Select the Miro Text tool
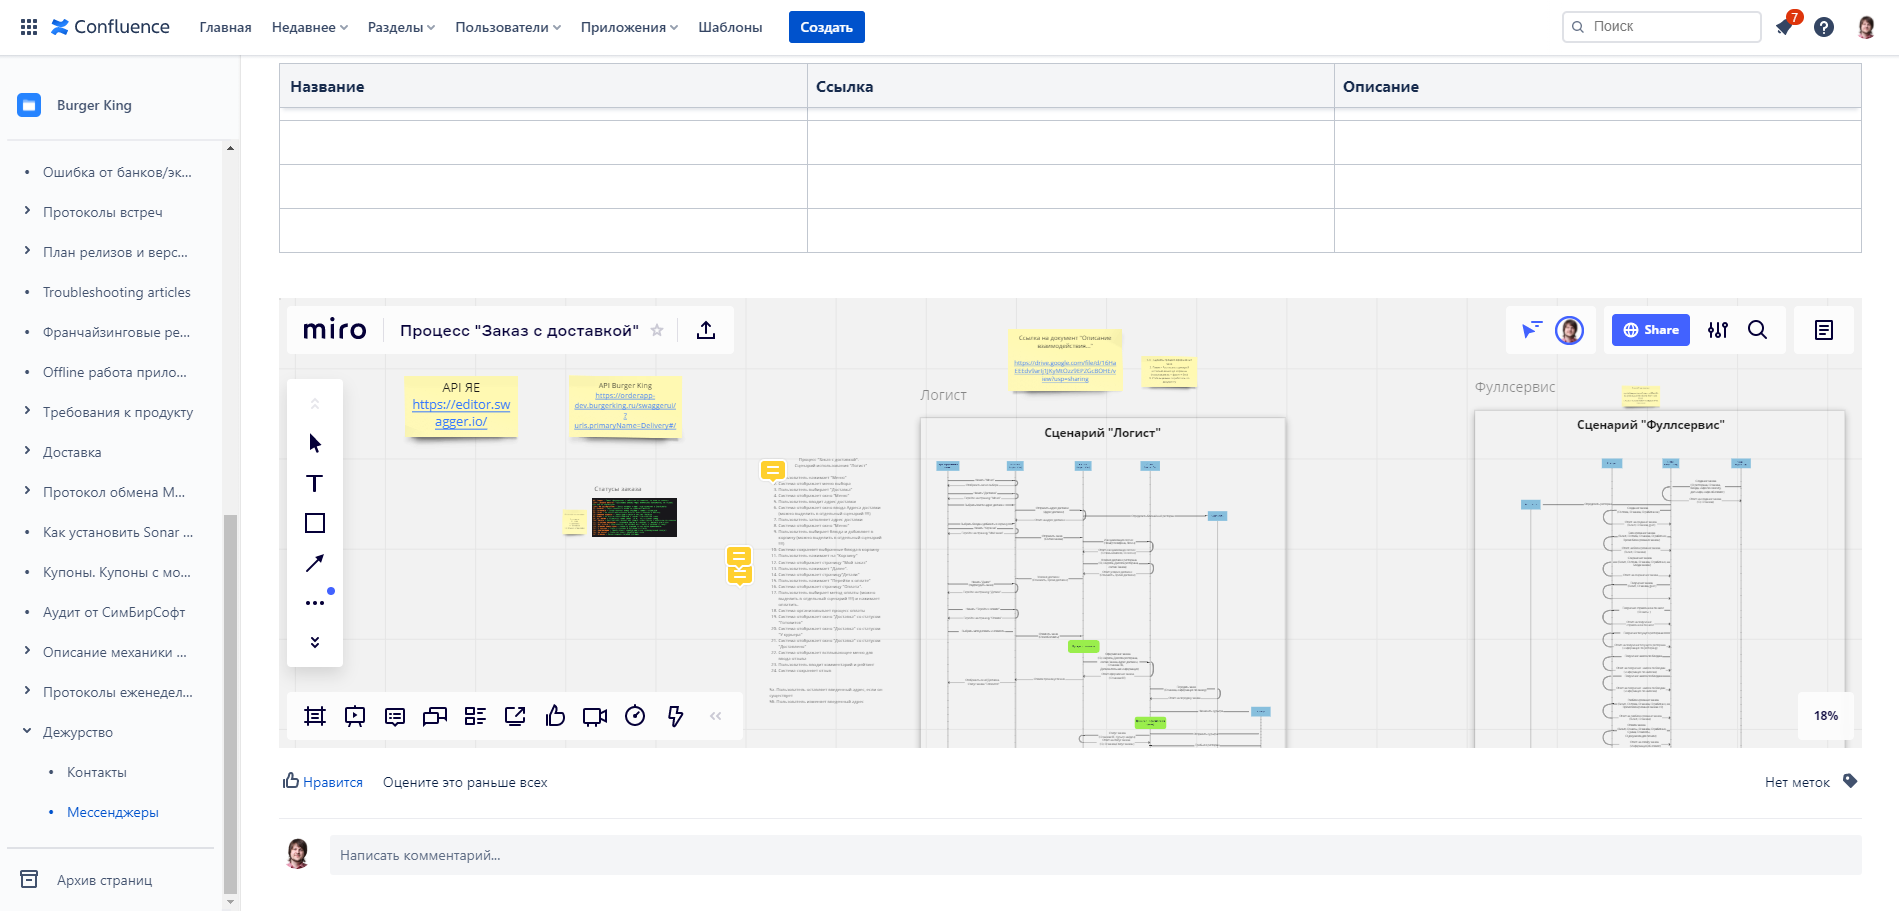 click(x=314, y=484)
